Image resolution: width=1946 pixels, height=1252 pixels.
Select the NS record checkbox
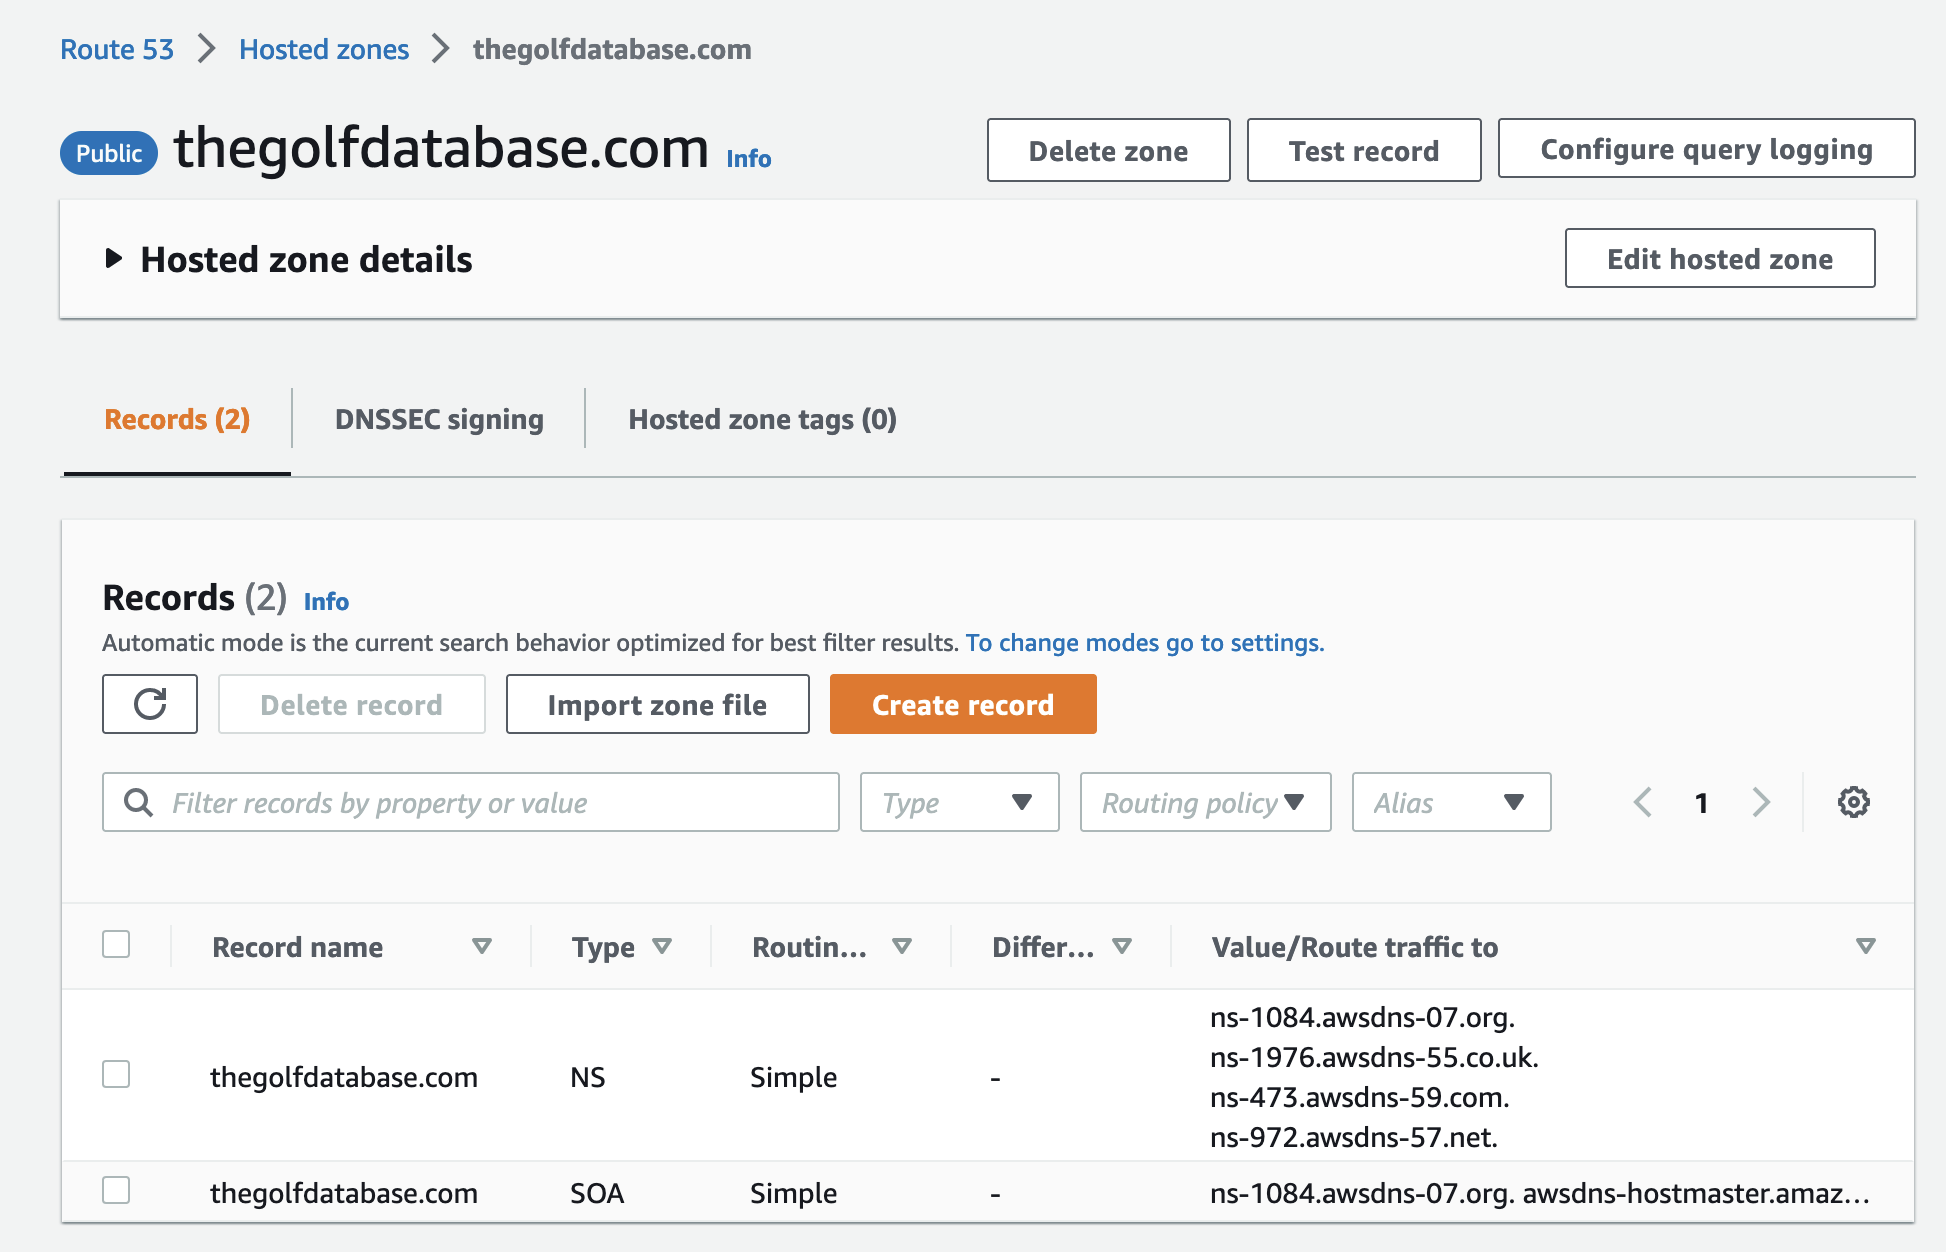coord(116,1075)
